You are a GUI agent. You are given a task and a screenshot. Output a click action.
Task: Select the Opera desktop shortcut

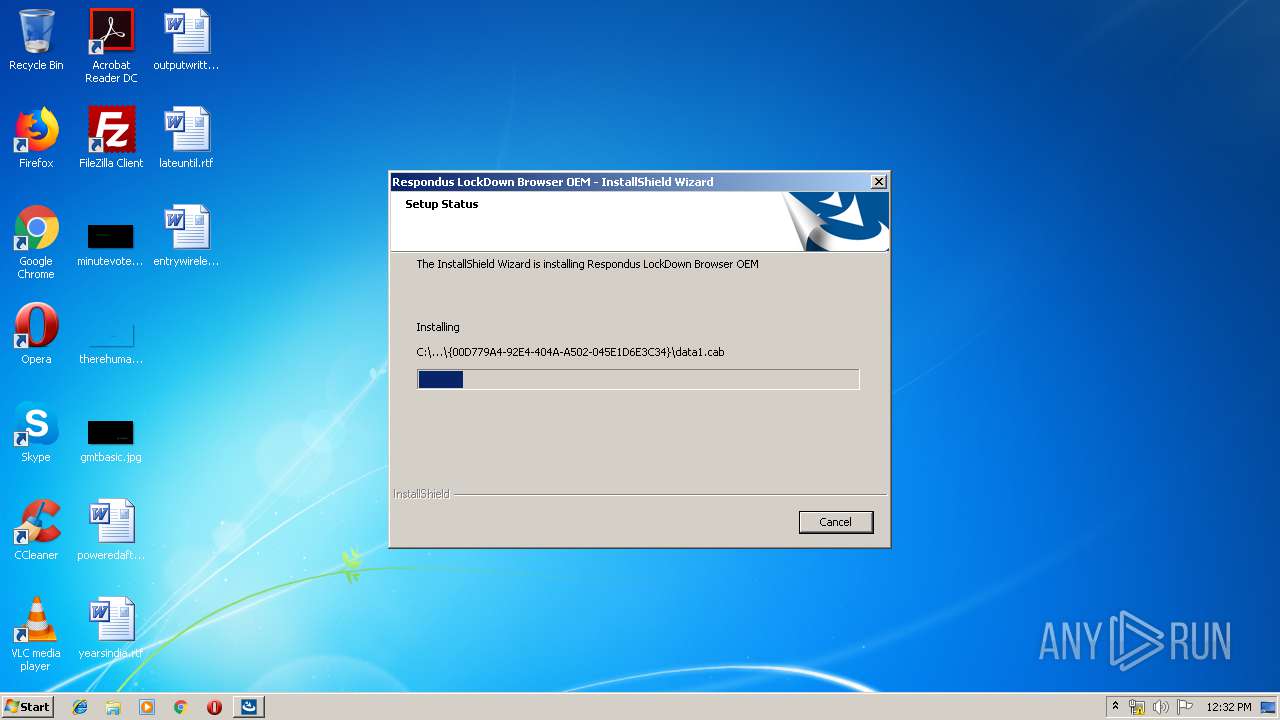[36, 334]
